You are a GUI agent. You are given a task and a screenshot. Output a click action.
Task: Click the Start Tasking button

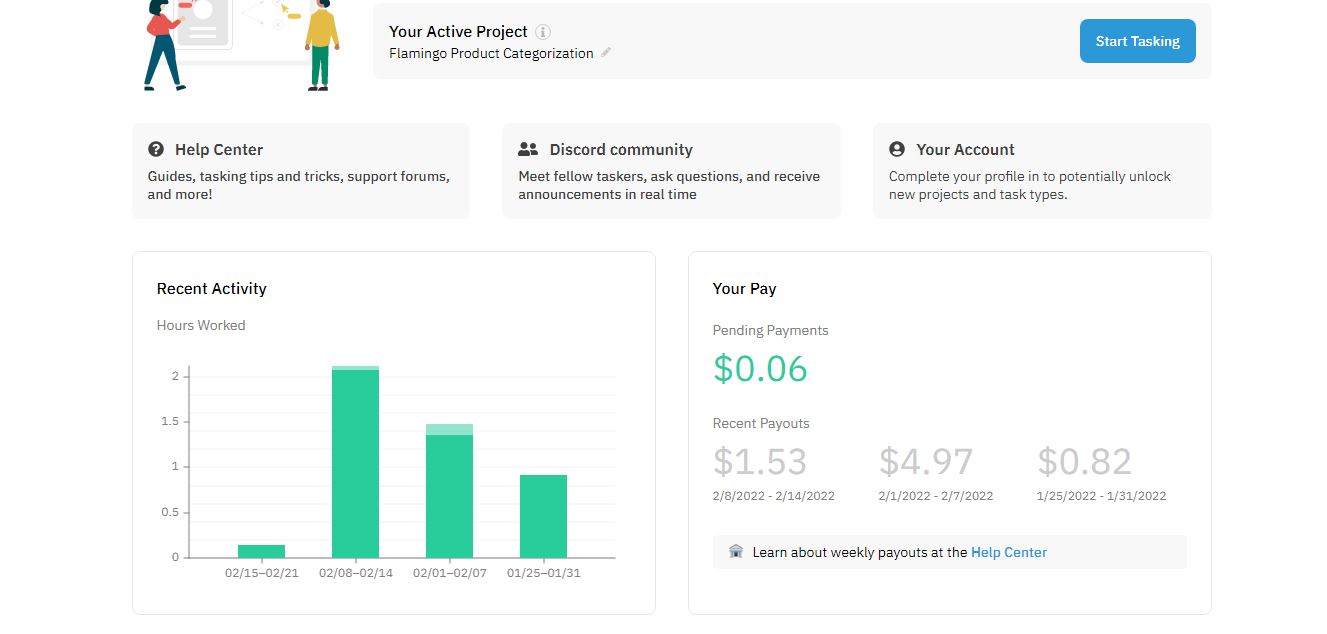pyautogui.click(x=1137, y=41)
